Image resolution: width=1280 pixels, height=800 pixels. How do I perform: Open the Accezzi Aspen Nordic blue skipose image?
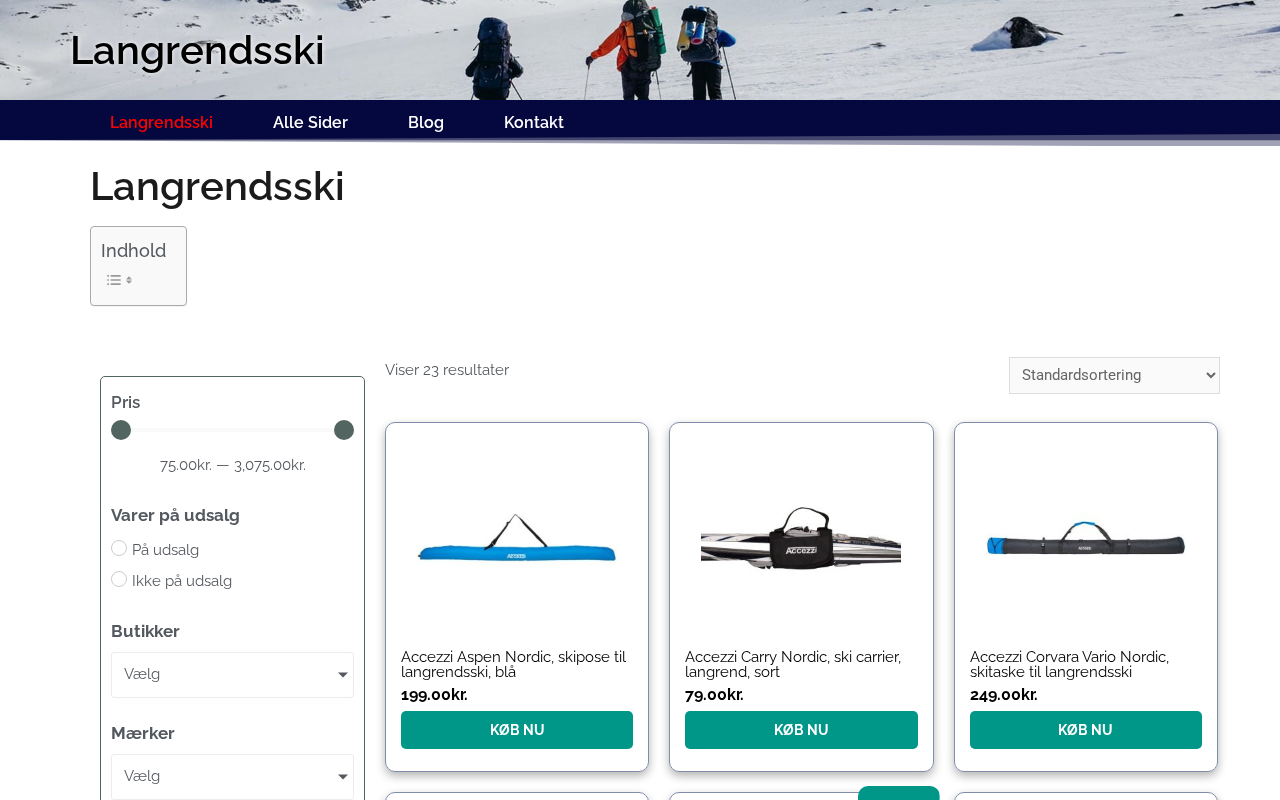(x=517, y=538)
